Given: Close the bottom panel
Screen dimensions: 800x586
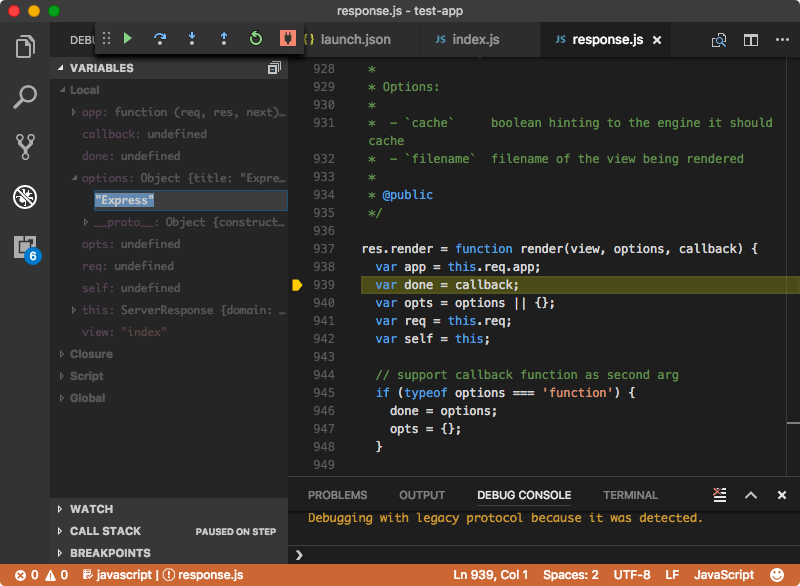Looking at the screenshot, I should point(782,495).
